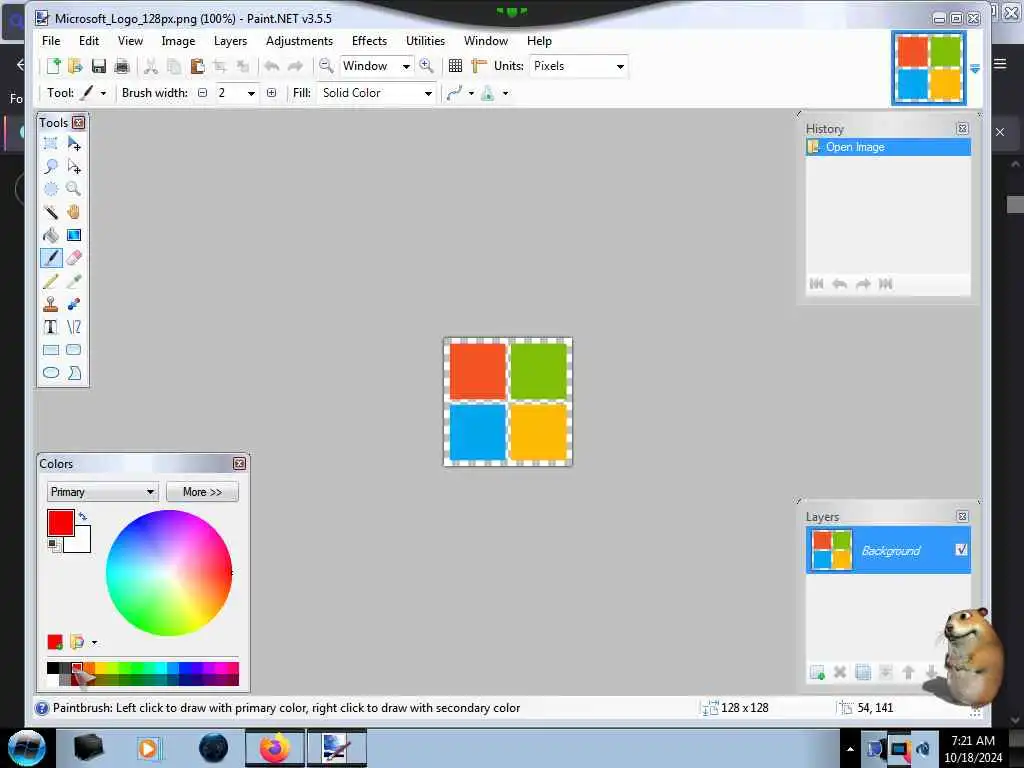1024x768 pixels.
Task: Open the Edit menu
Action: 89,40
